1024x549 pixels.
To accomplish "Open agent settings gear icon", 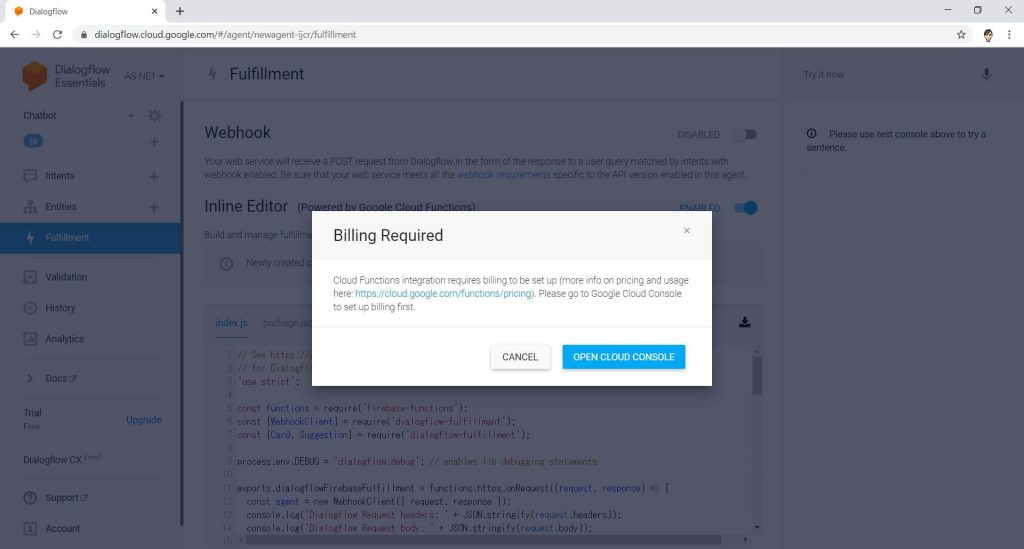I will click(154, 116).
